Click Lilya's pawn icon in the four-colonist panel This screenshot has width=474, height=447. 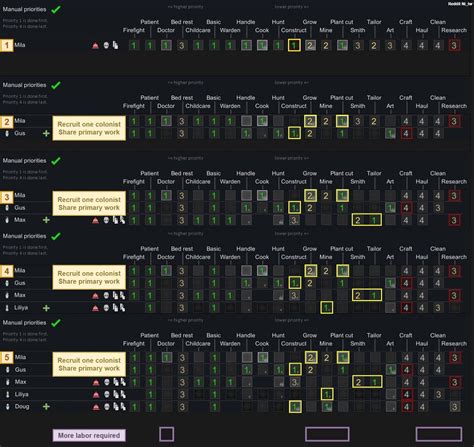point(7,308)
